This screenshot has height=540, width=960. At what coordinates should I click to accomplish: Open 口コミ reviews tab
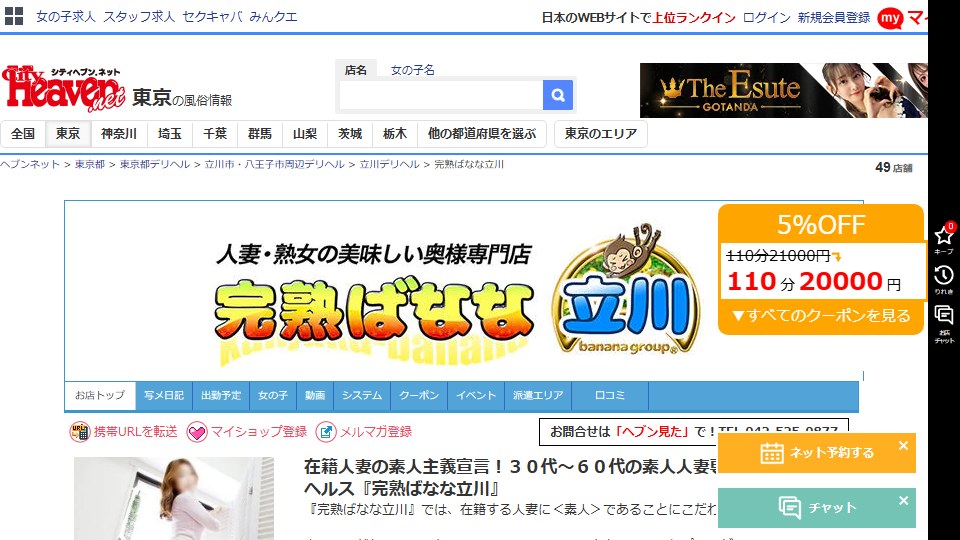tap(610, 396)
